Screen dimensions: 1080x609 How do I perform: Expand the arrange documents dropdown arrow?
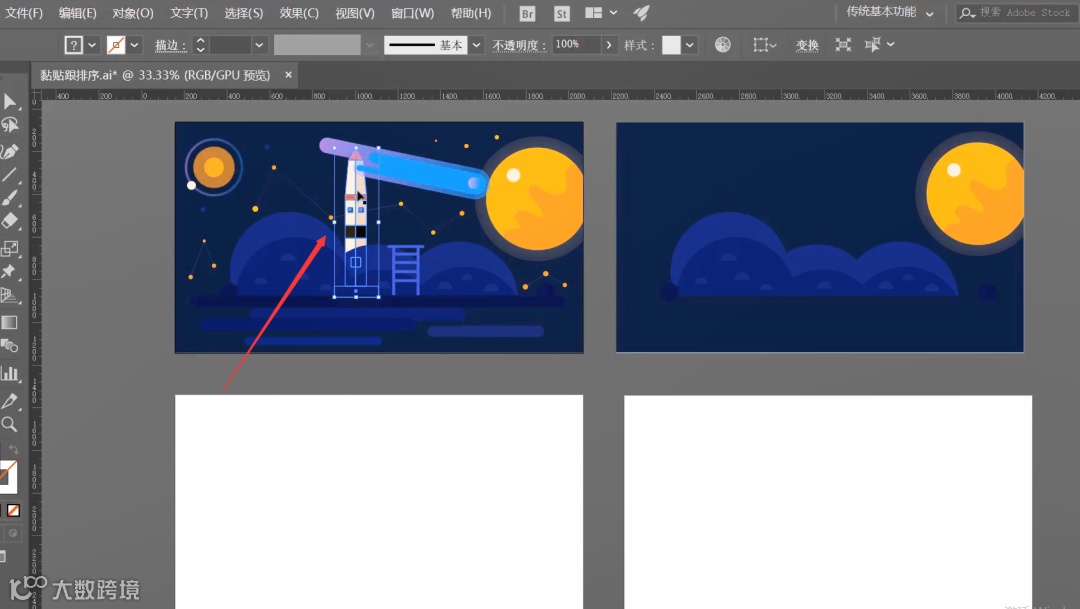614,12
